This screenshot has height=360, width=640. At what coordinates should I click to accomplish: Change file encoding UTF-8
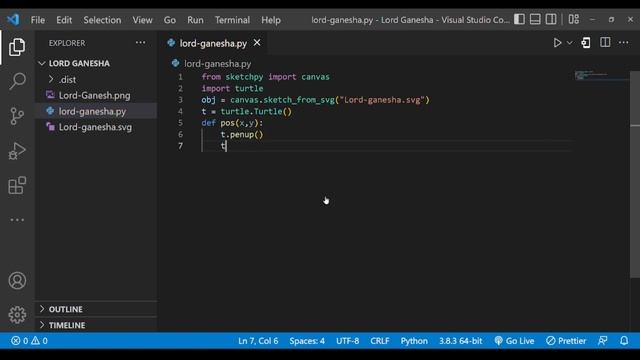347,341
